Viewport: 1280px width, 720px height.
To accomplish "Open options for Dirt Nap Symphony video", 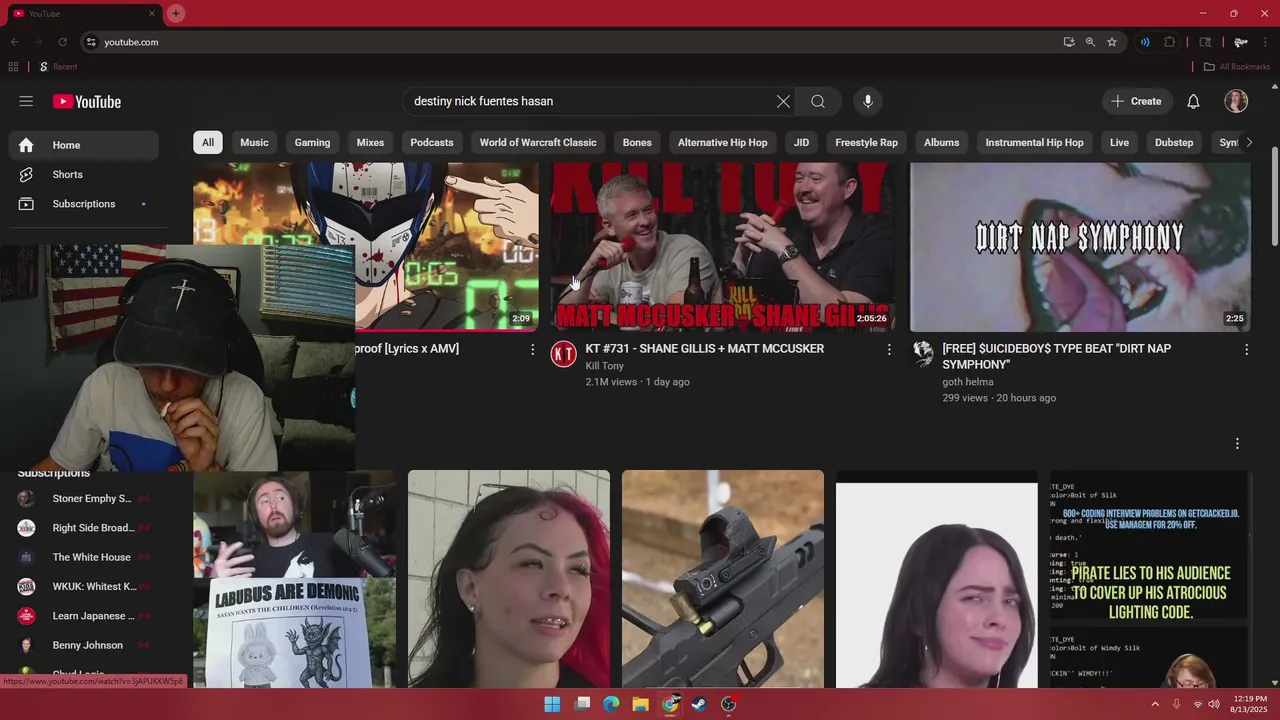I will (x=1246, y=349).
